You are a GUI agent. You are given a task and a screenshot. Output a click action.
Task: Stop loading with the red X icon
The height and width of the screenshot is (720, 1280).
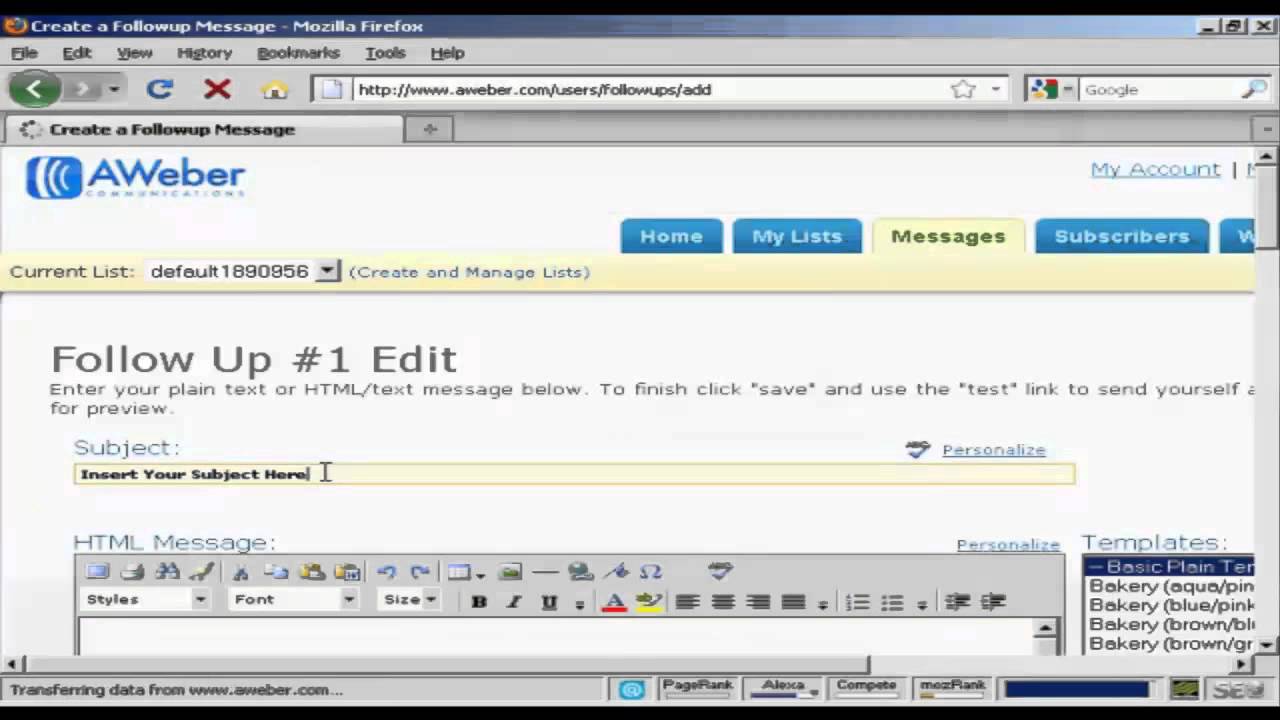217,89
